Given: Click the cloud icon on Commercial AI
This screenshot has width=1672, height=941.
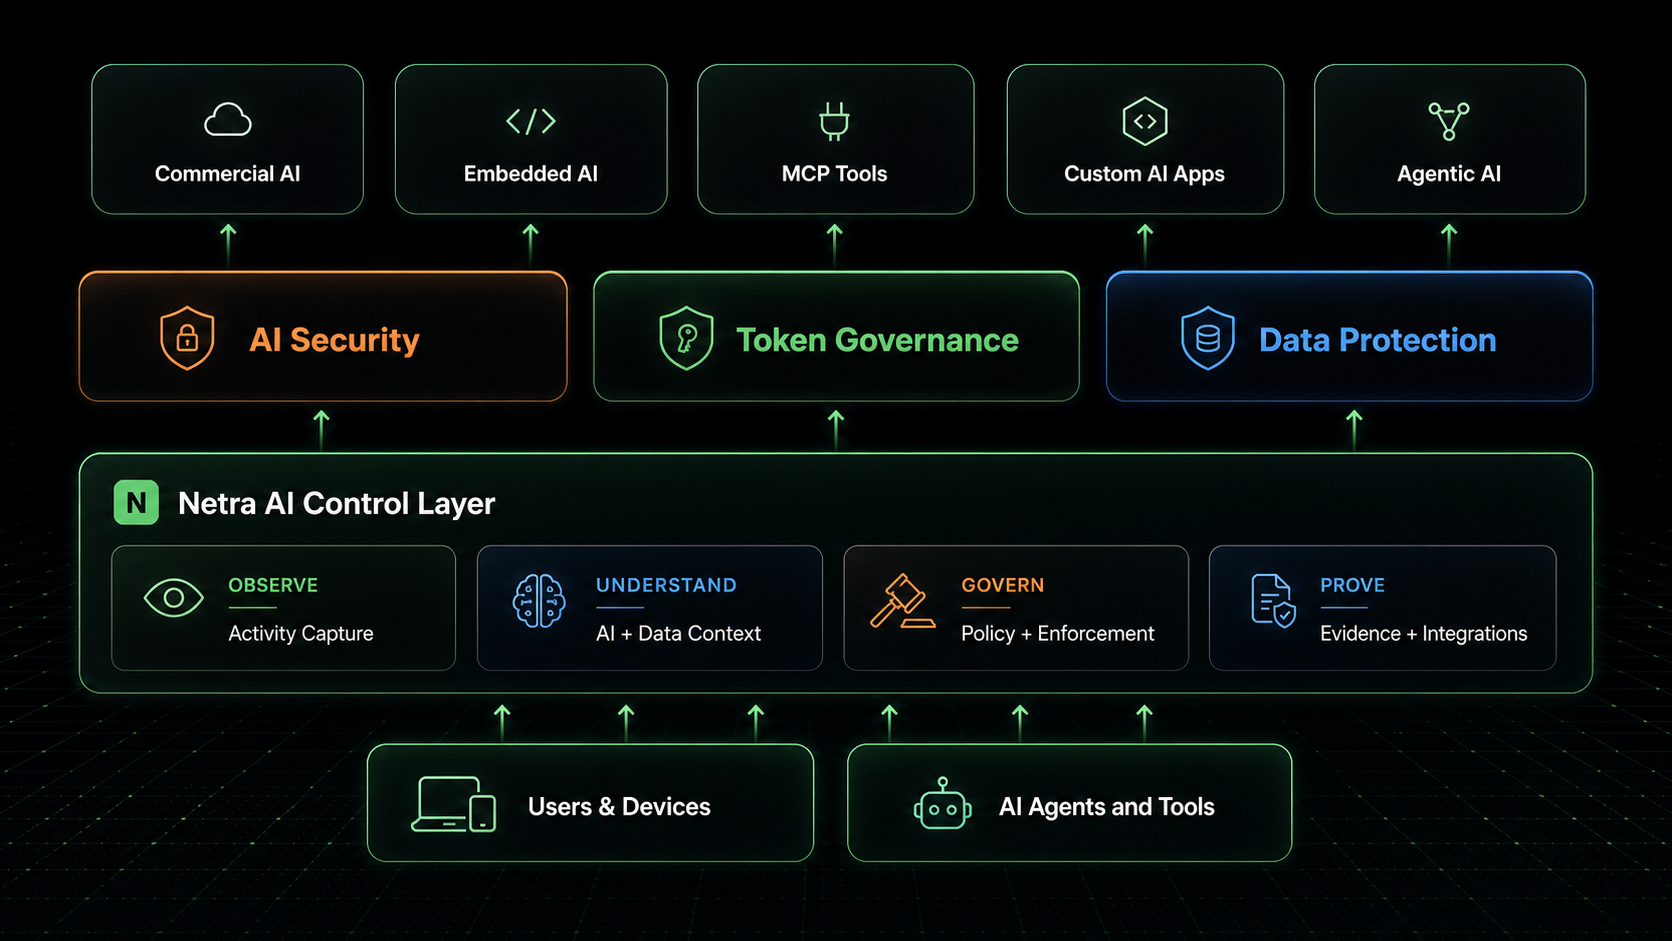Looking at the screenshot, I should click(x=228, y=120).
